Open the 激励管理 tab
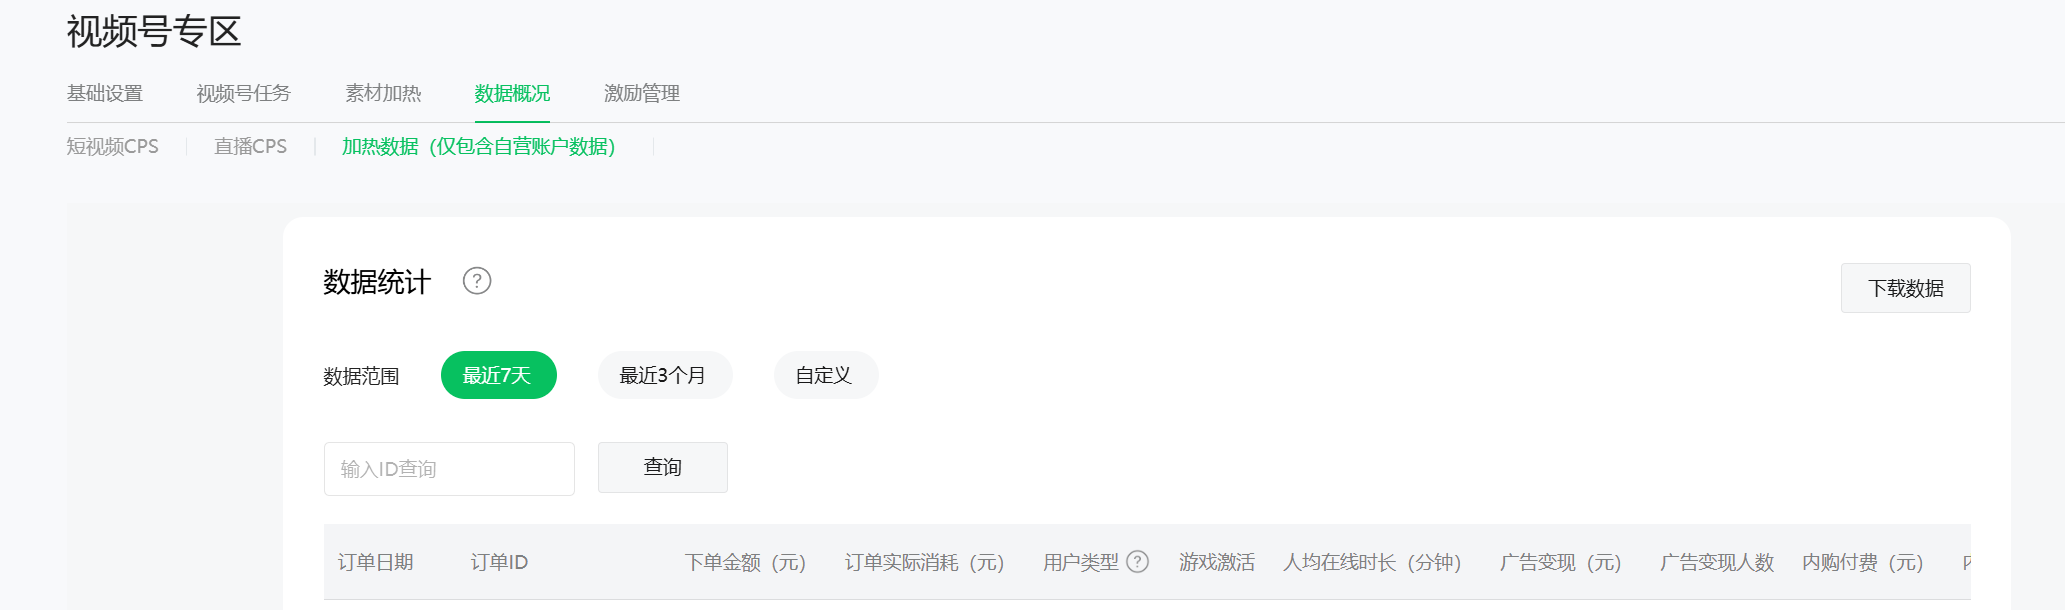The height and width of the screenshot is (610, 2065). click(642, 93)
